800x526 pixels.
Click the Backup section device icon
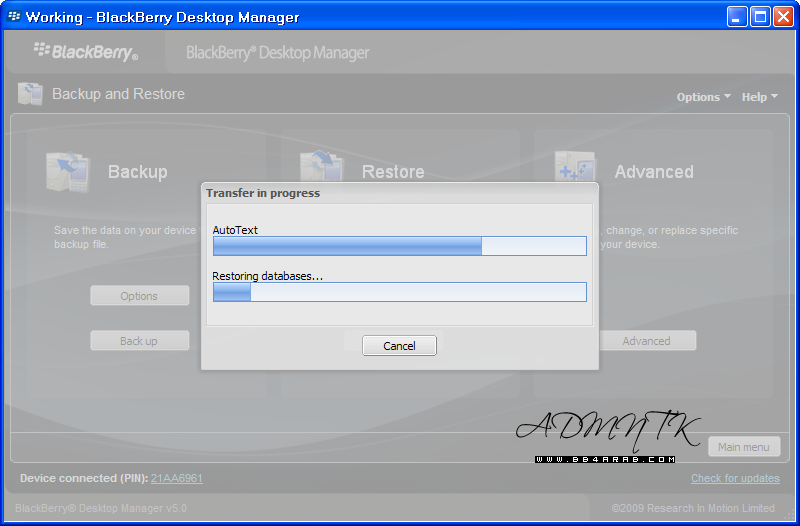[x=68, y=171]
